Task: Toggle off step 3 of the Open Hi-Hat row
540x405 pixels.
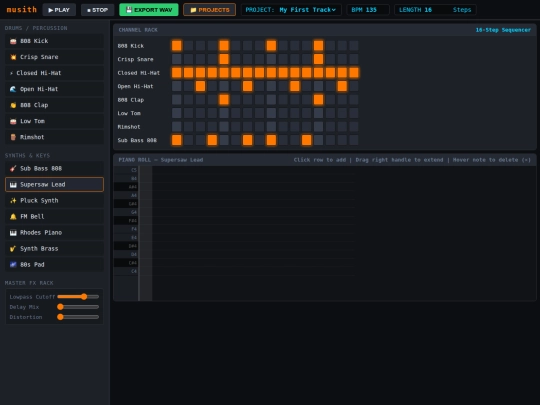Action: click(200, 86)
